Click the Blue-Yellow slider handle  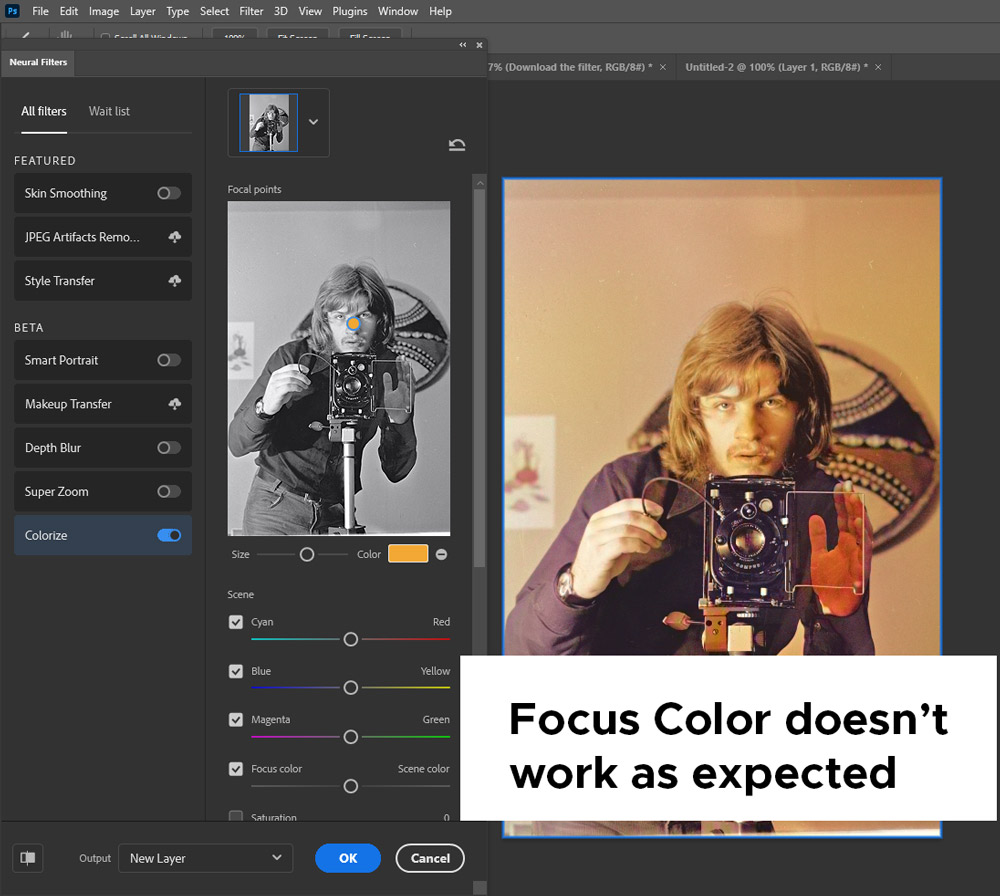(x=351, y=687)
